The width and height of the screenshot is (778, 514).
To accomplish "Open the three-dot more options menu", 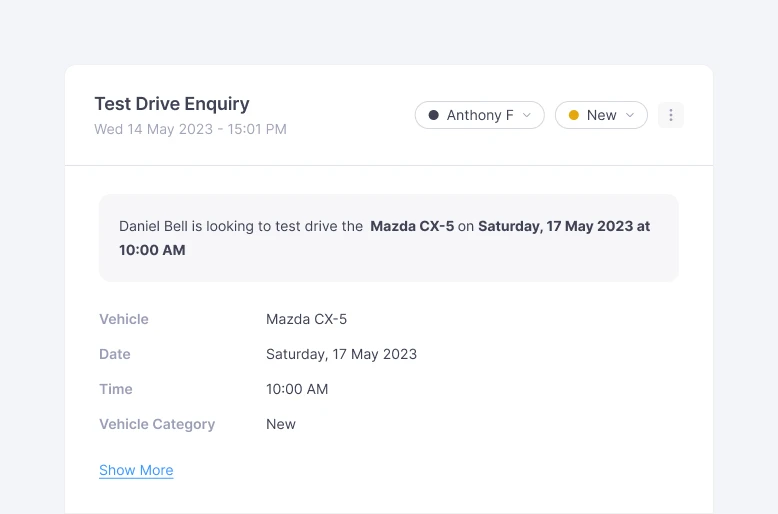I will pos(671,115).
